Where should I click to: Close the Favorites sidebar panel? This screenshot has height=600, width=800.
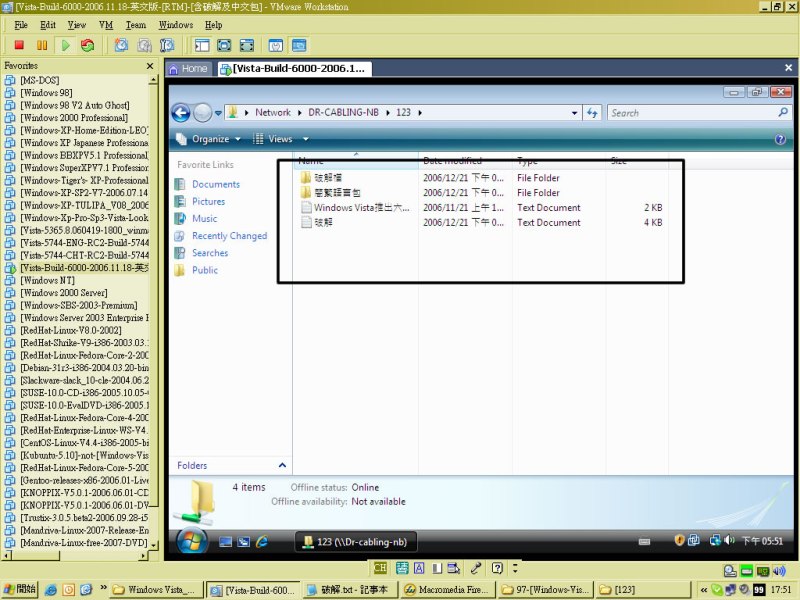tap(150, 66)
